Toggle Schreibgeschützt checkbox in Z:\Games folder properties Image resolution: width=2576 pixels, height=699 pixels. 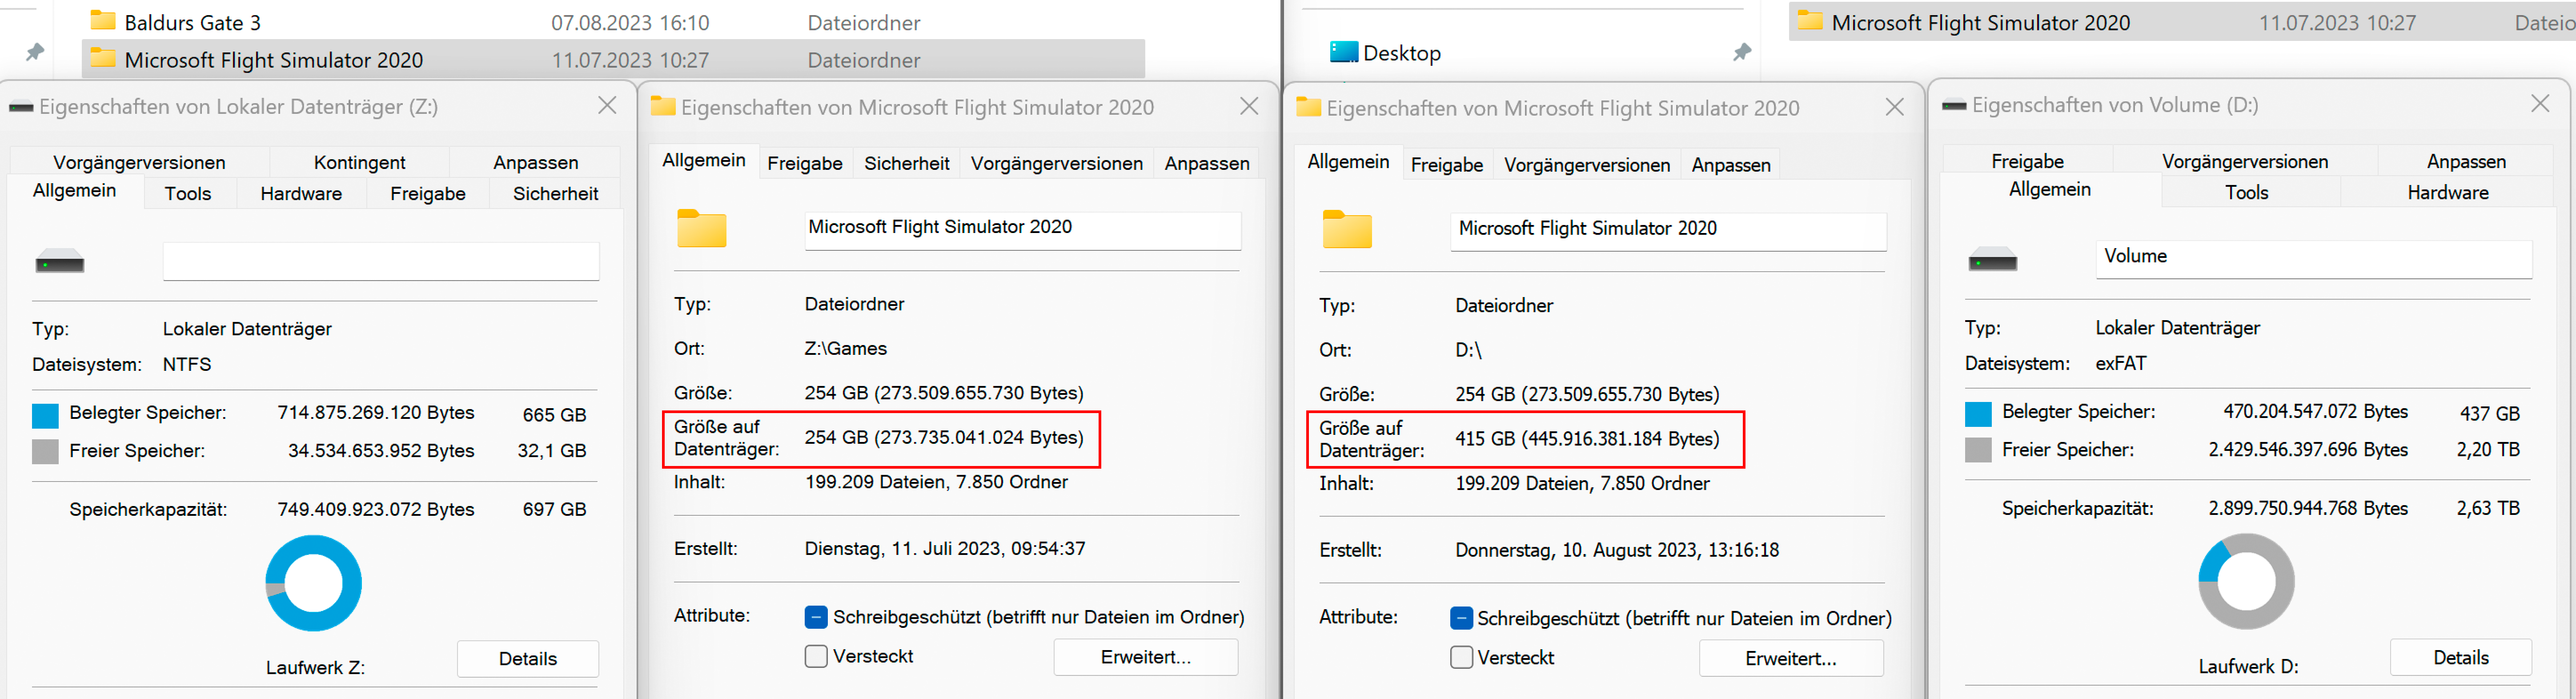[x=816, y=617]
